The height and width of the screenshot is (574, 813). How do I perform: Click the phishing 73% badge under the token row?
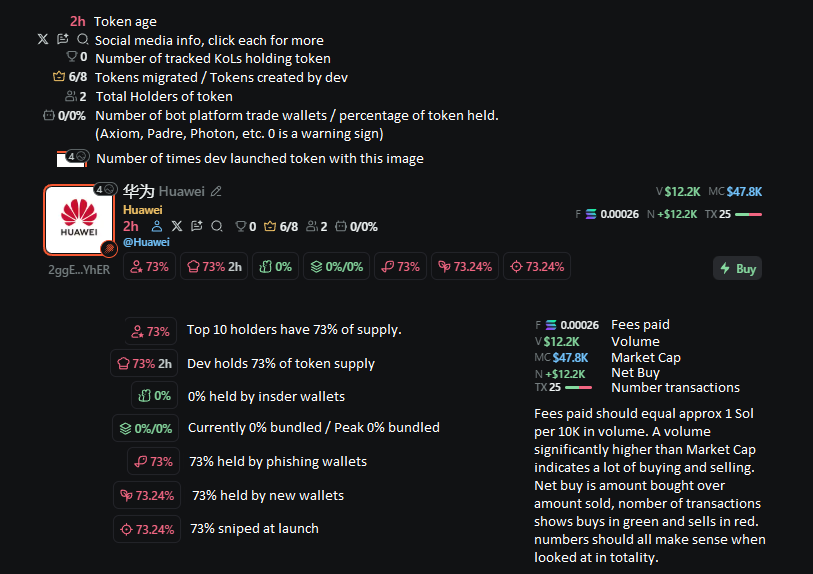coord(400,267)
